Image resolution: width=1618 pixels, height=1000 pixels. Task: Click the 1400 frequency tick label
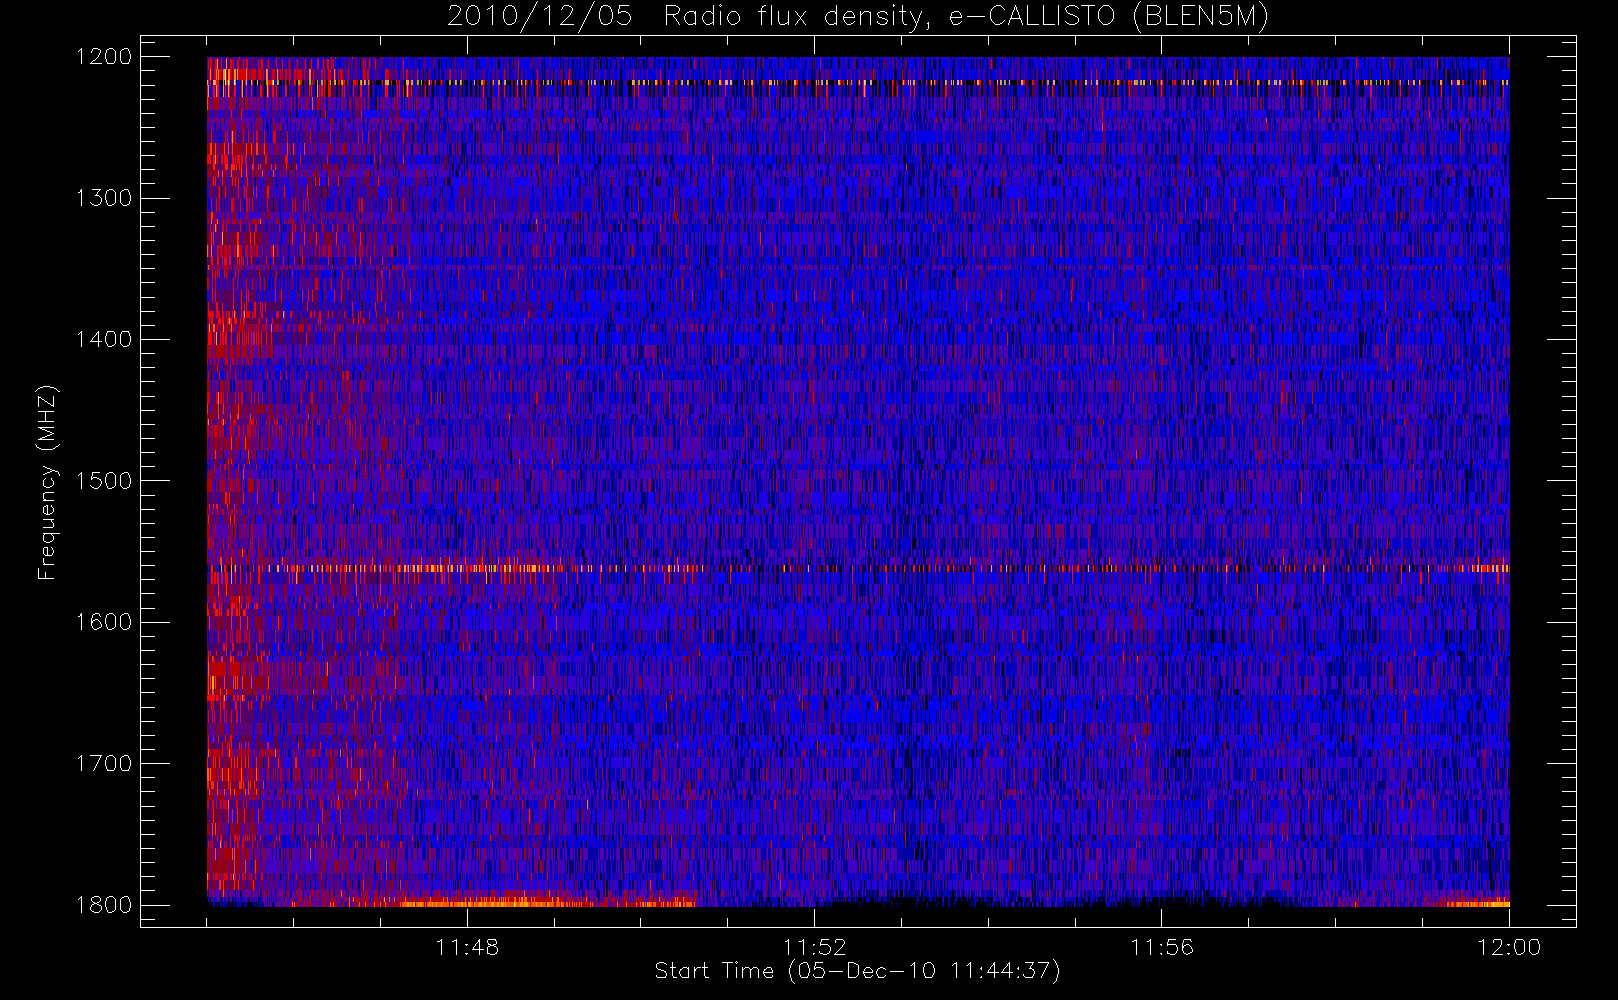point(104,339)
